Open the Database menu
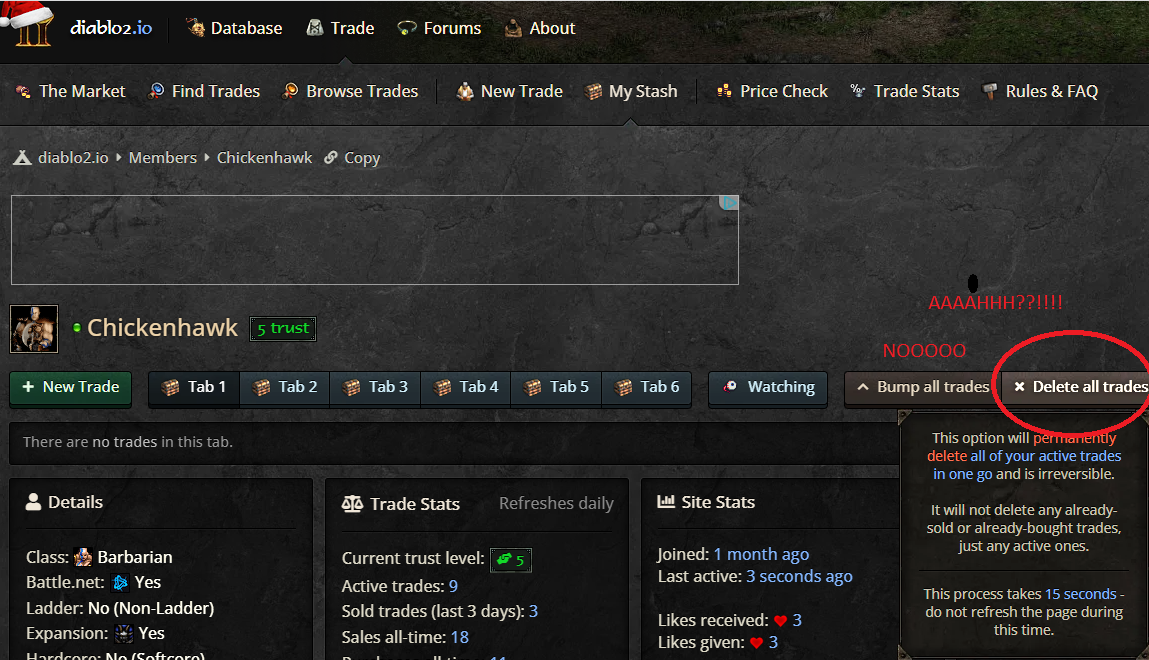The width and height of the screenshot is (1149, 660). point(234,29)
